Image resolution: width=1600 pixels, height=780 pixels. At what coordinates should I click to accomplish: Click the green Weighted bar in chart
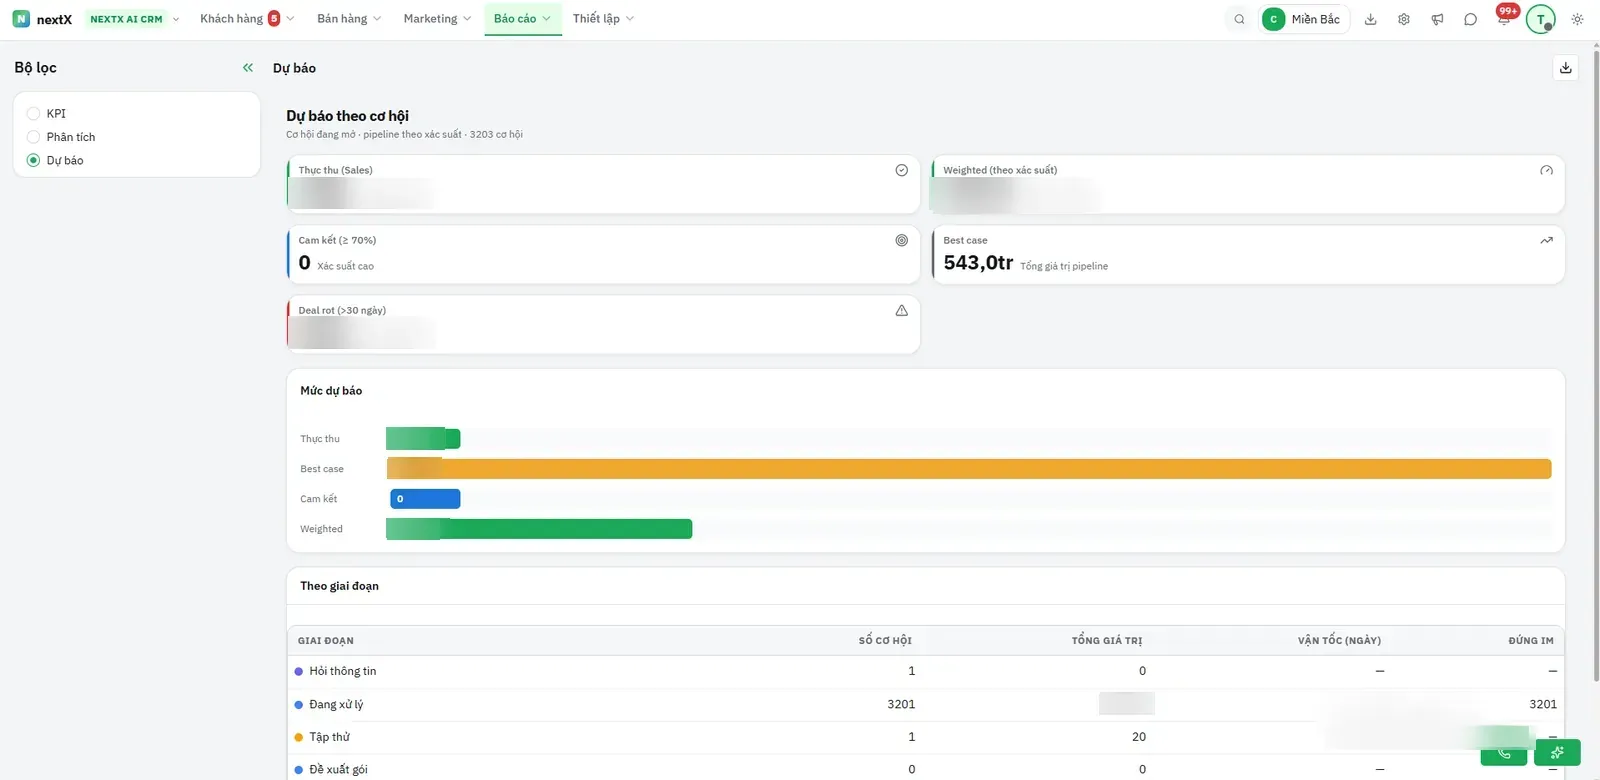(539, 529)
